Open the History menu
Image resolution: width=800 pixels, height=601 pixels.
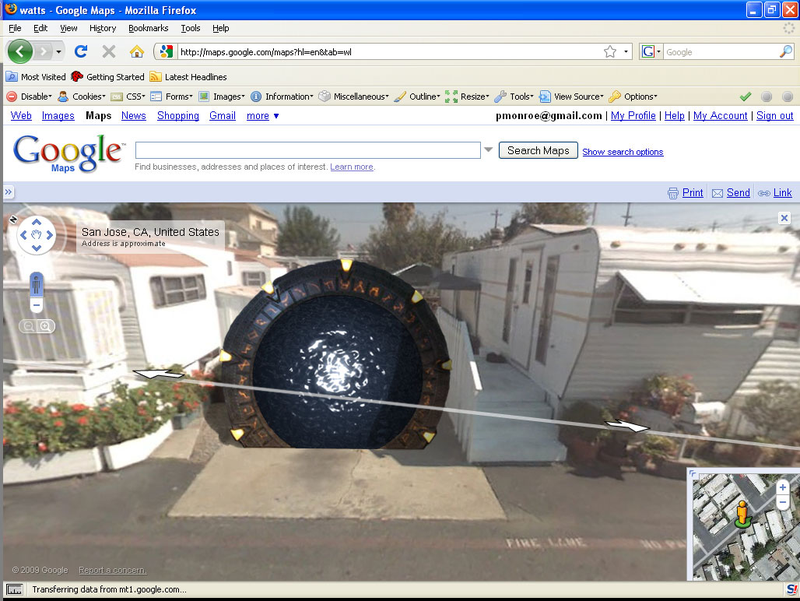pos(103,28)
